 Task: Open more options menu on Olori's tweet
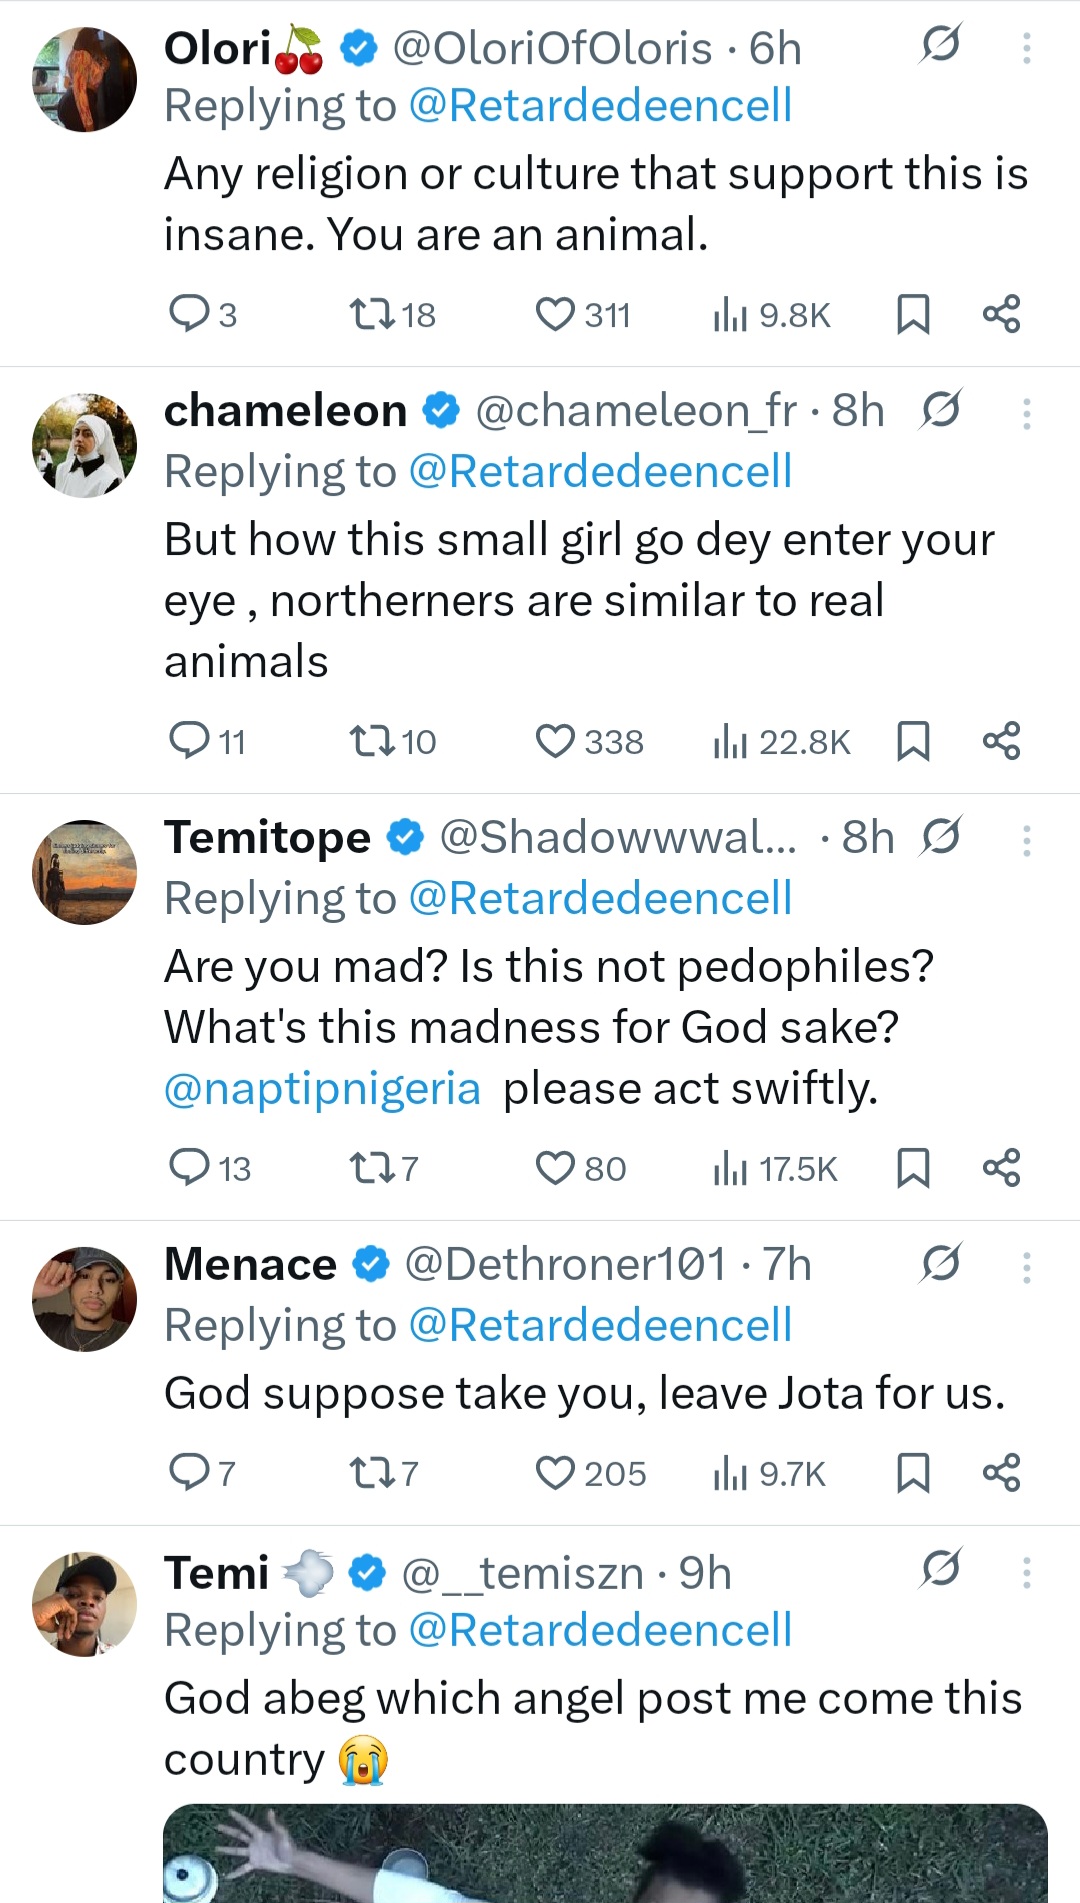pos(1026,48)
